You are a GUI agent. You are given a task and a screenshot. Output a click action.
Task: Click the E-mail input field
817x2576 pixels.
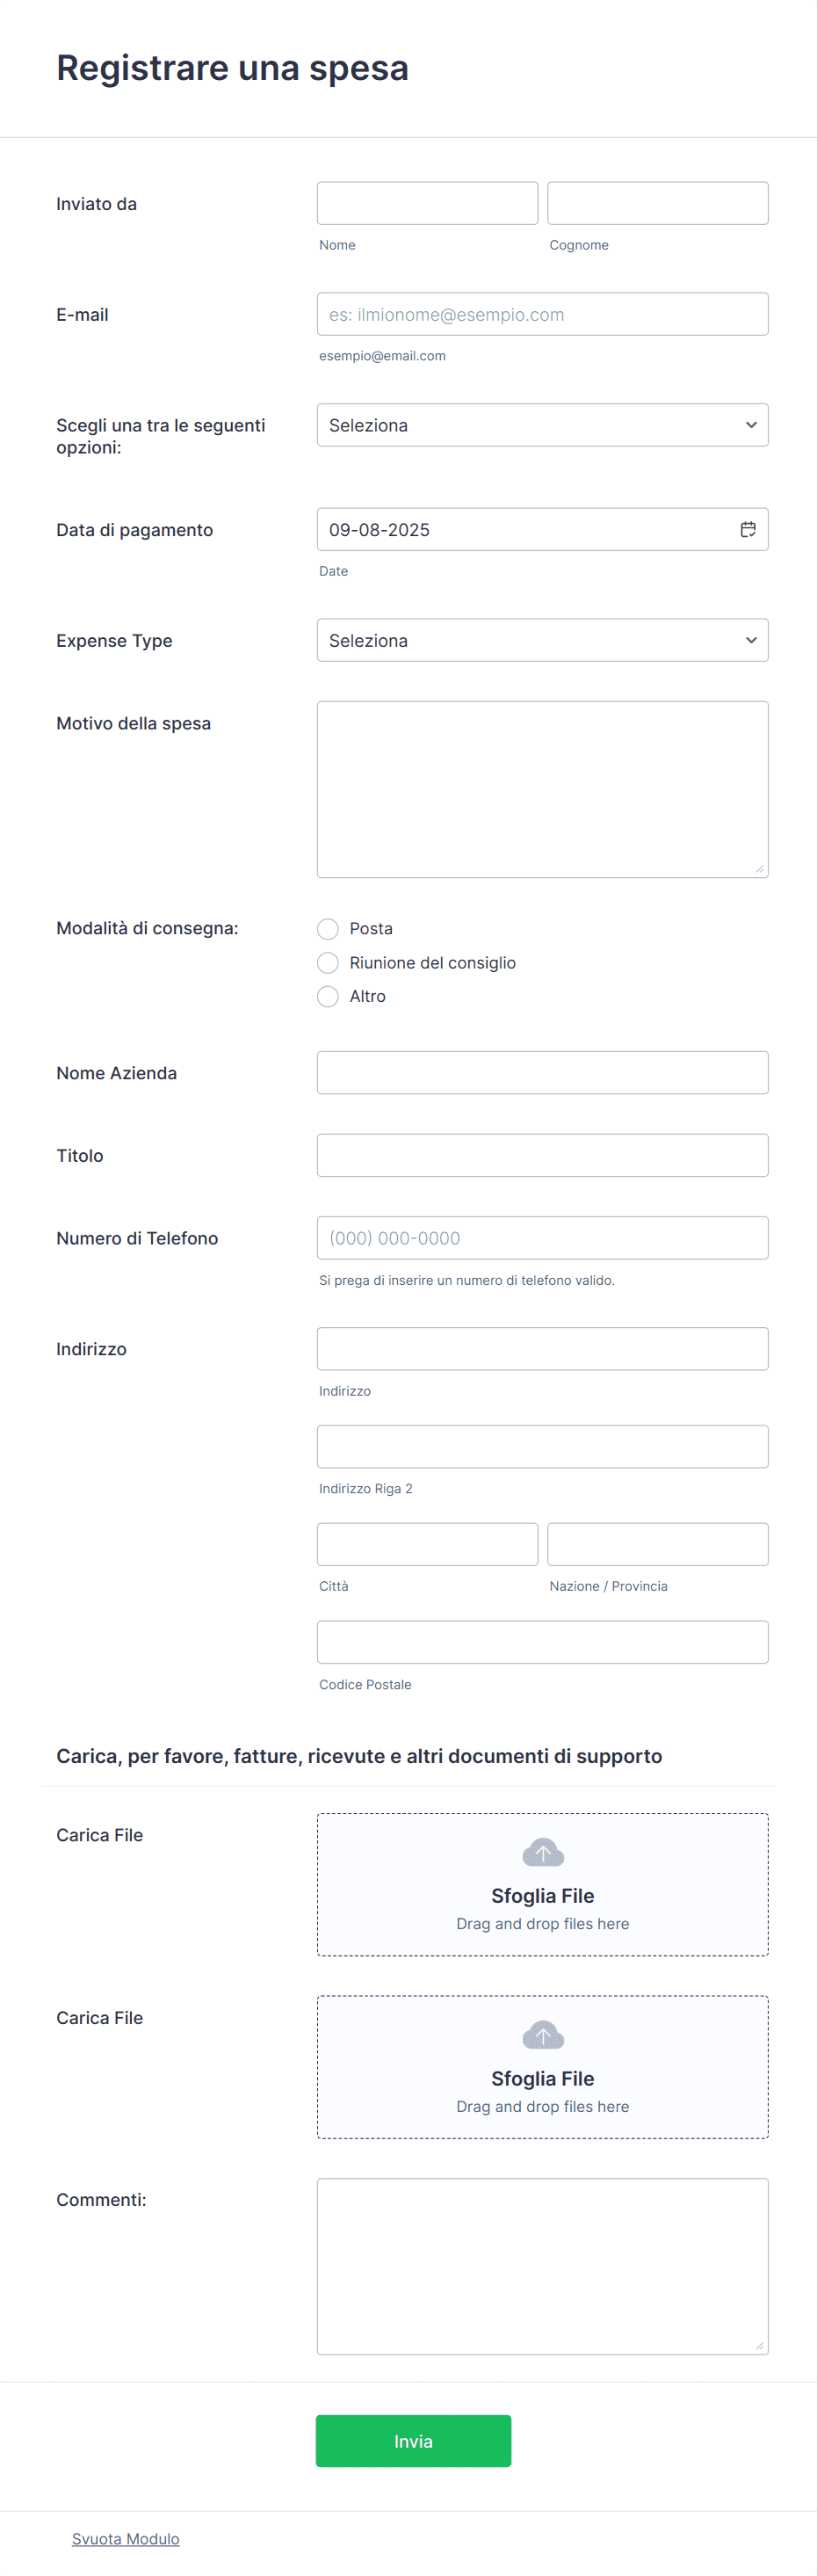[542, 314]
